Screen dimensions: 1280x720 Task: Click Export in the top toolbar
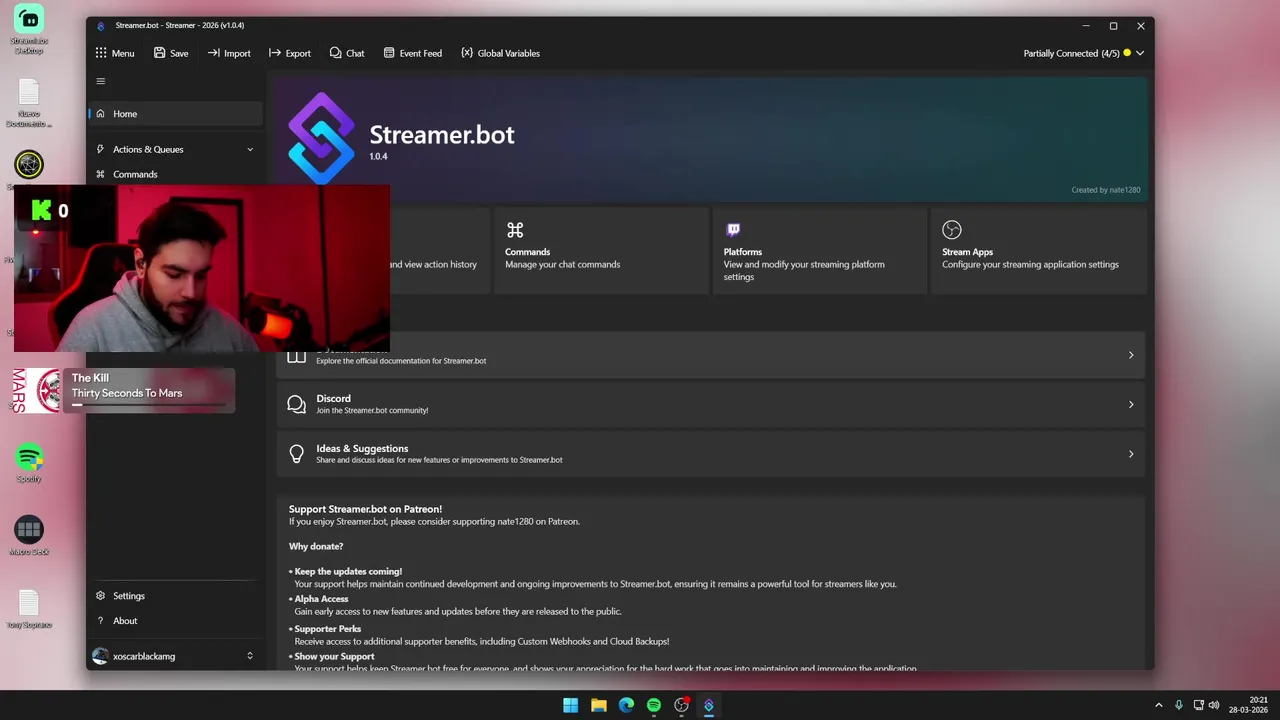290,53
